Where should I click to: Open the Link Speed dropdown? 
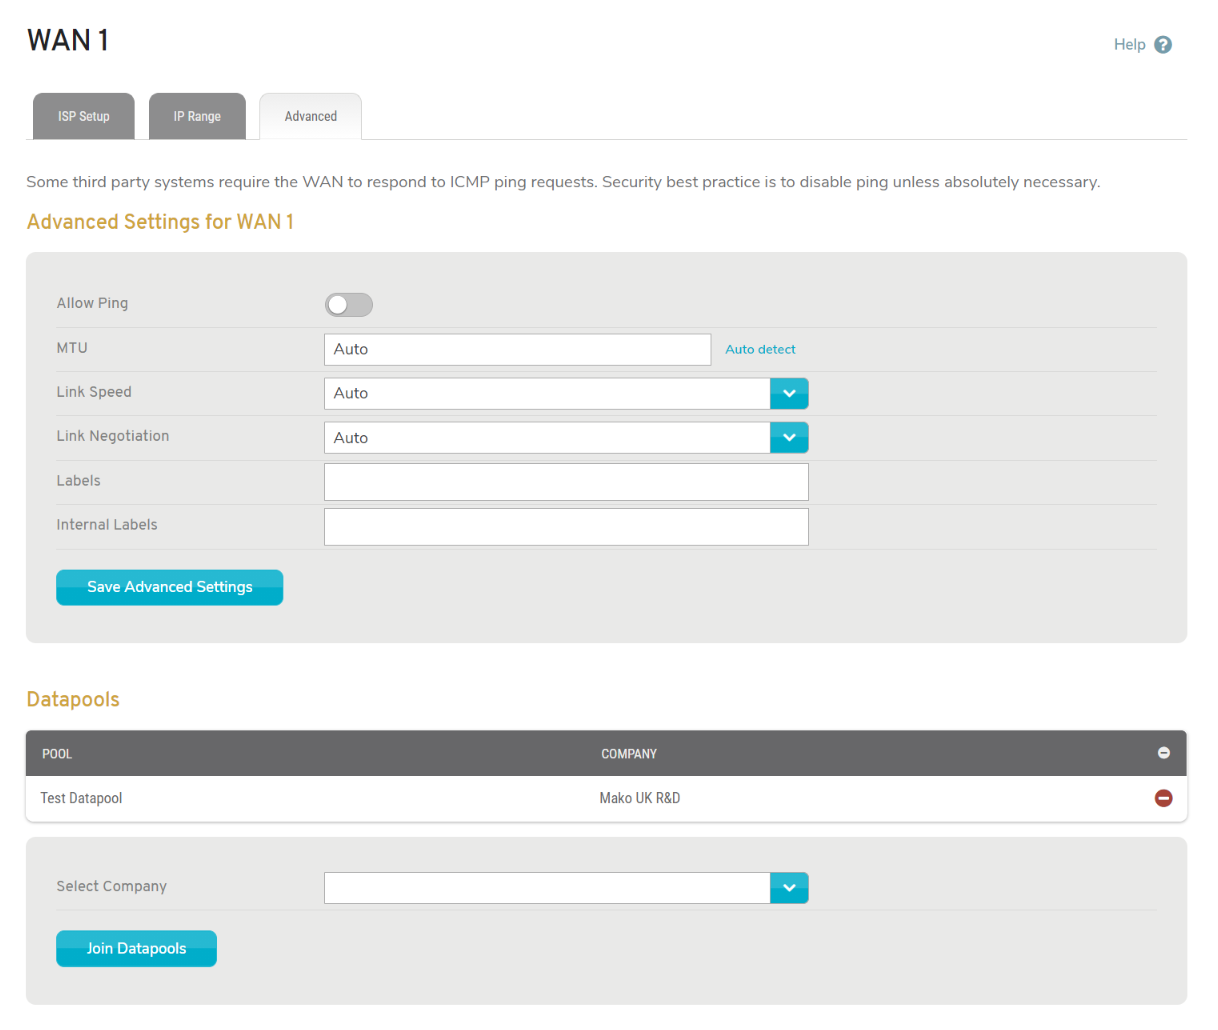coord(788,394)
